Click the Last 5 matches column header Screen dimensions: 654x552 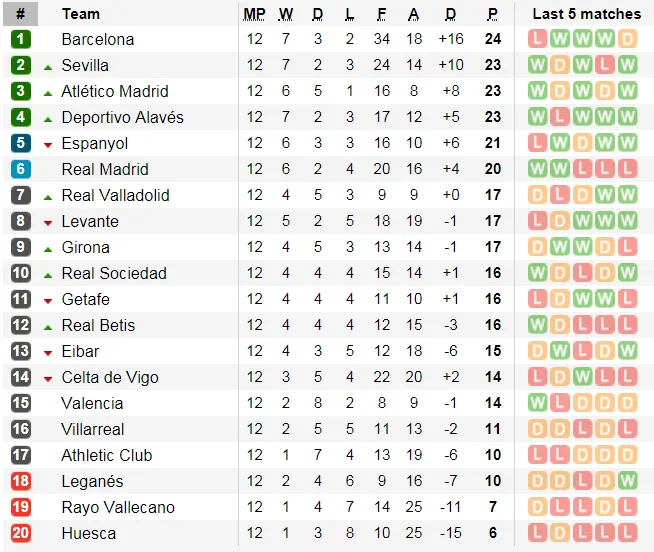[586, 14]
